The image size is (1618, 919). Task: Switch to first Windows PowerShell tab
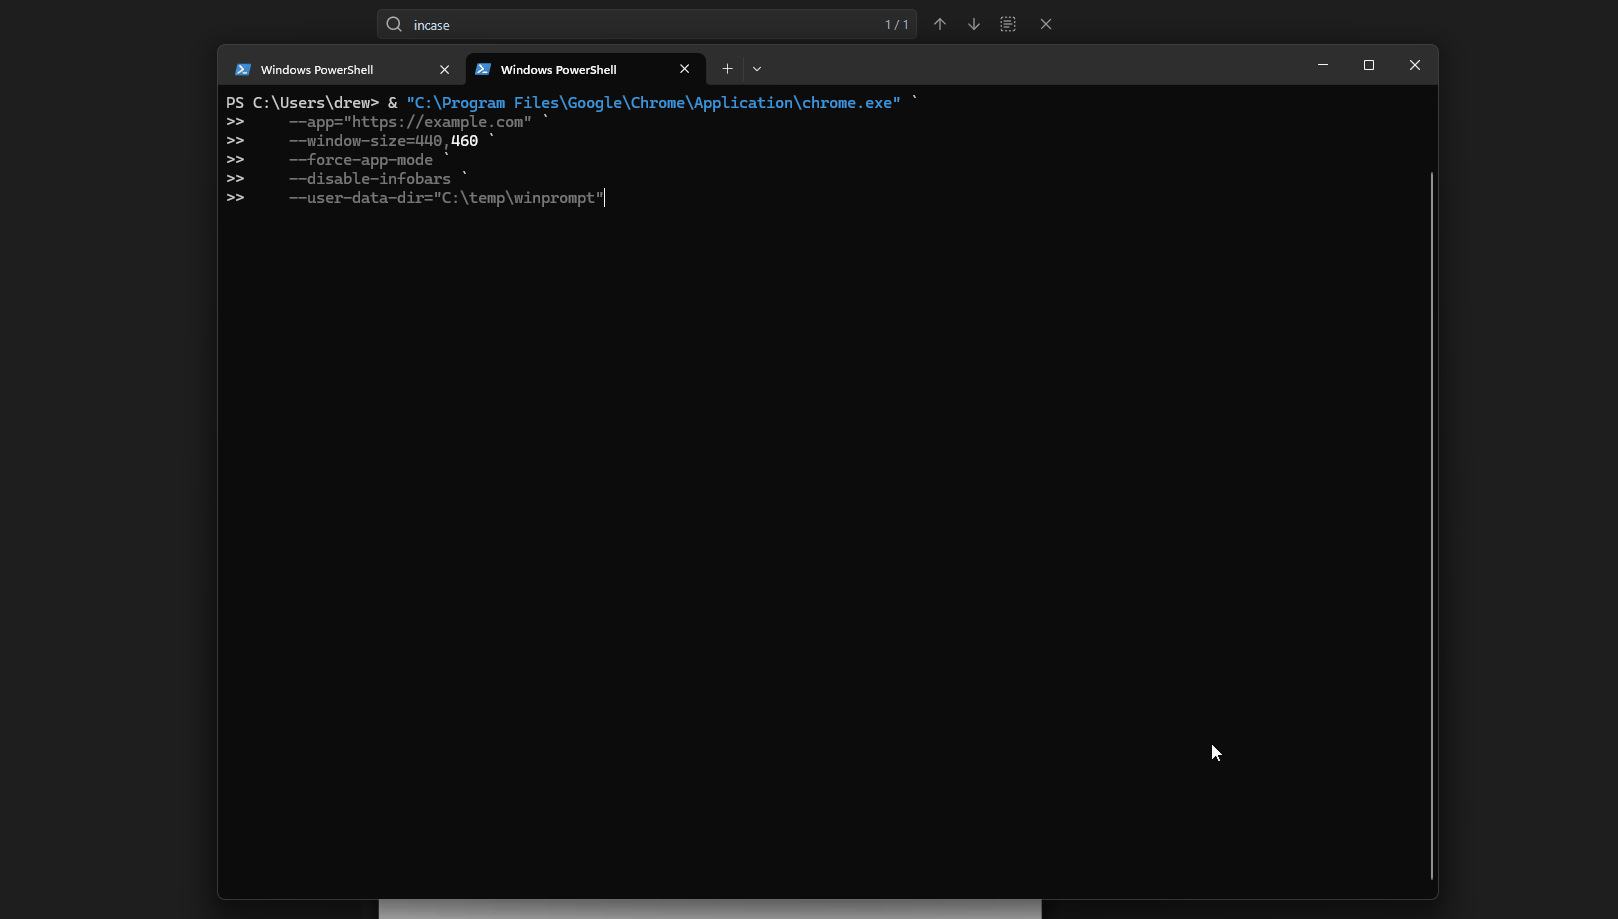click(343, 69)
